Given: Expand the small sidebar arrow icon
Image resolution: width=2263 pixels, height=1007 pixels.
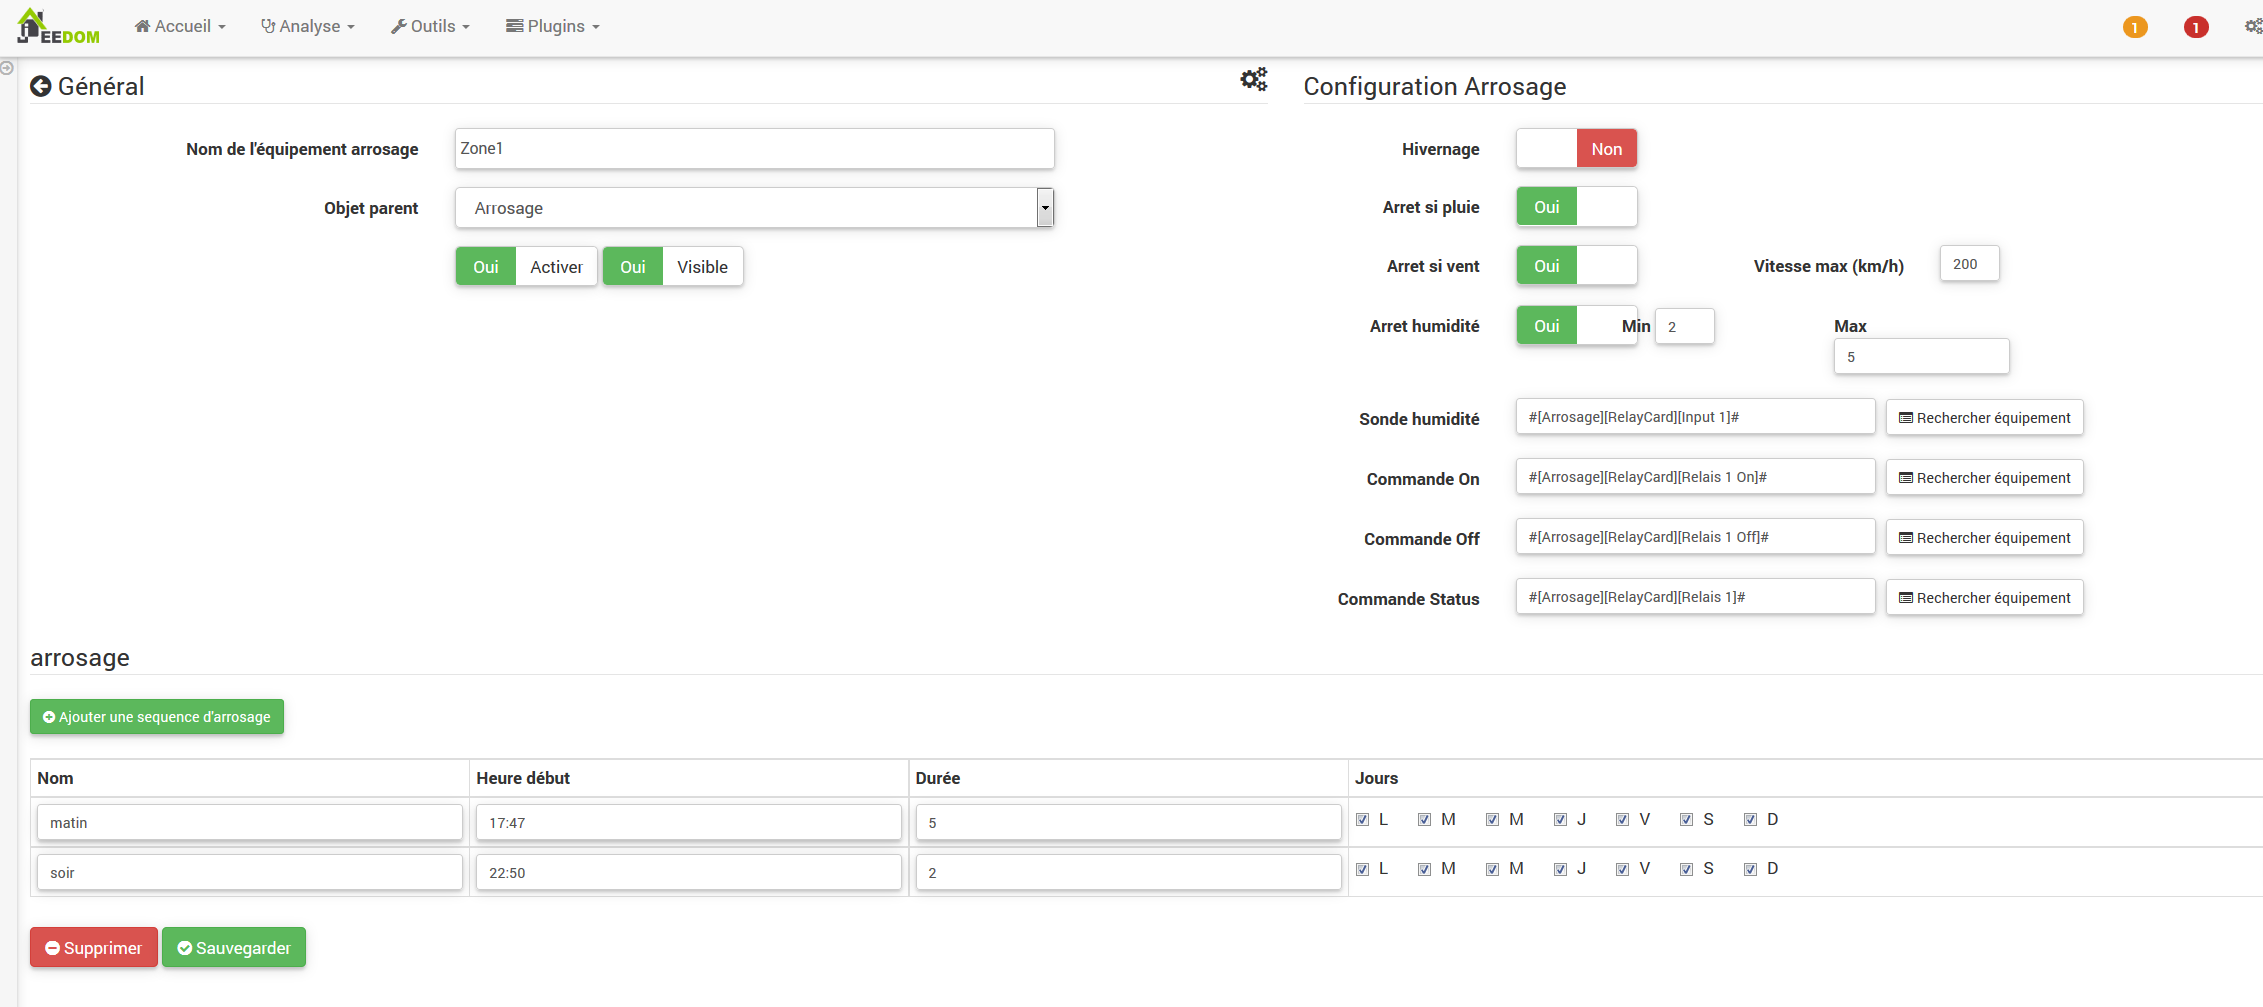Looking at the screenshot, I should (x=7, y=68).
